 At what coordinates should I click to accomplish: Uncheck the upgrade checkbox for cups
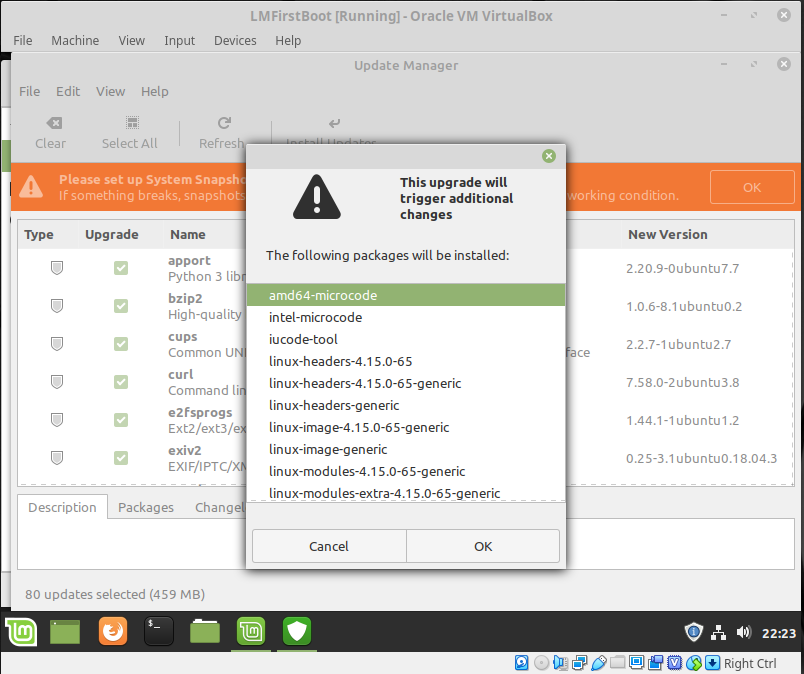(x=121, y=344)
